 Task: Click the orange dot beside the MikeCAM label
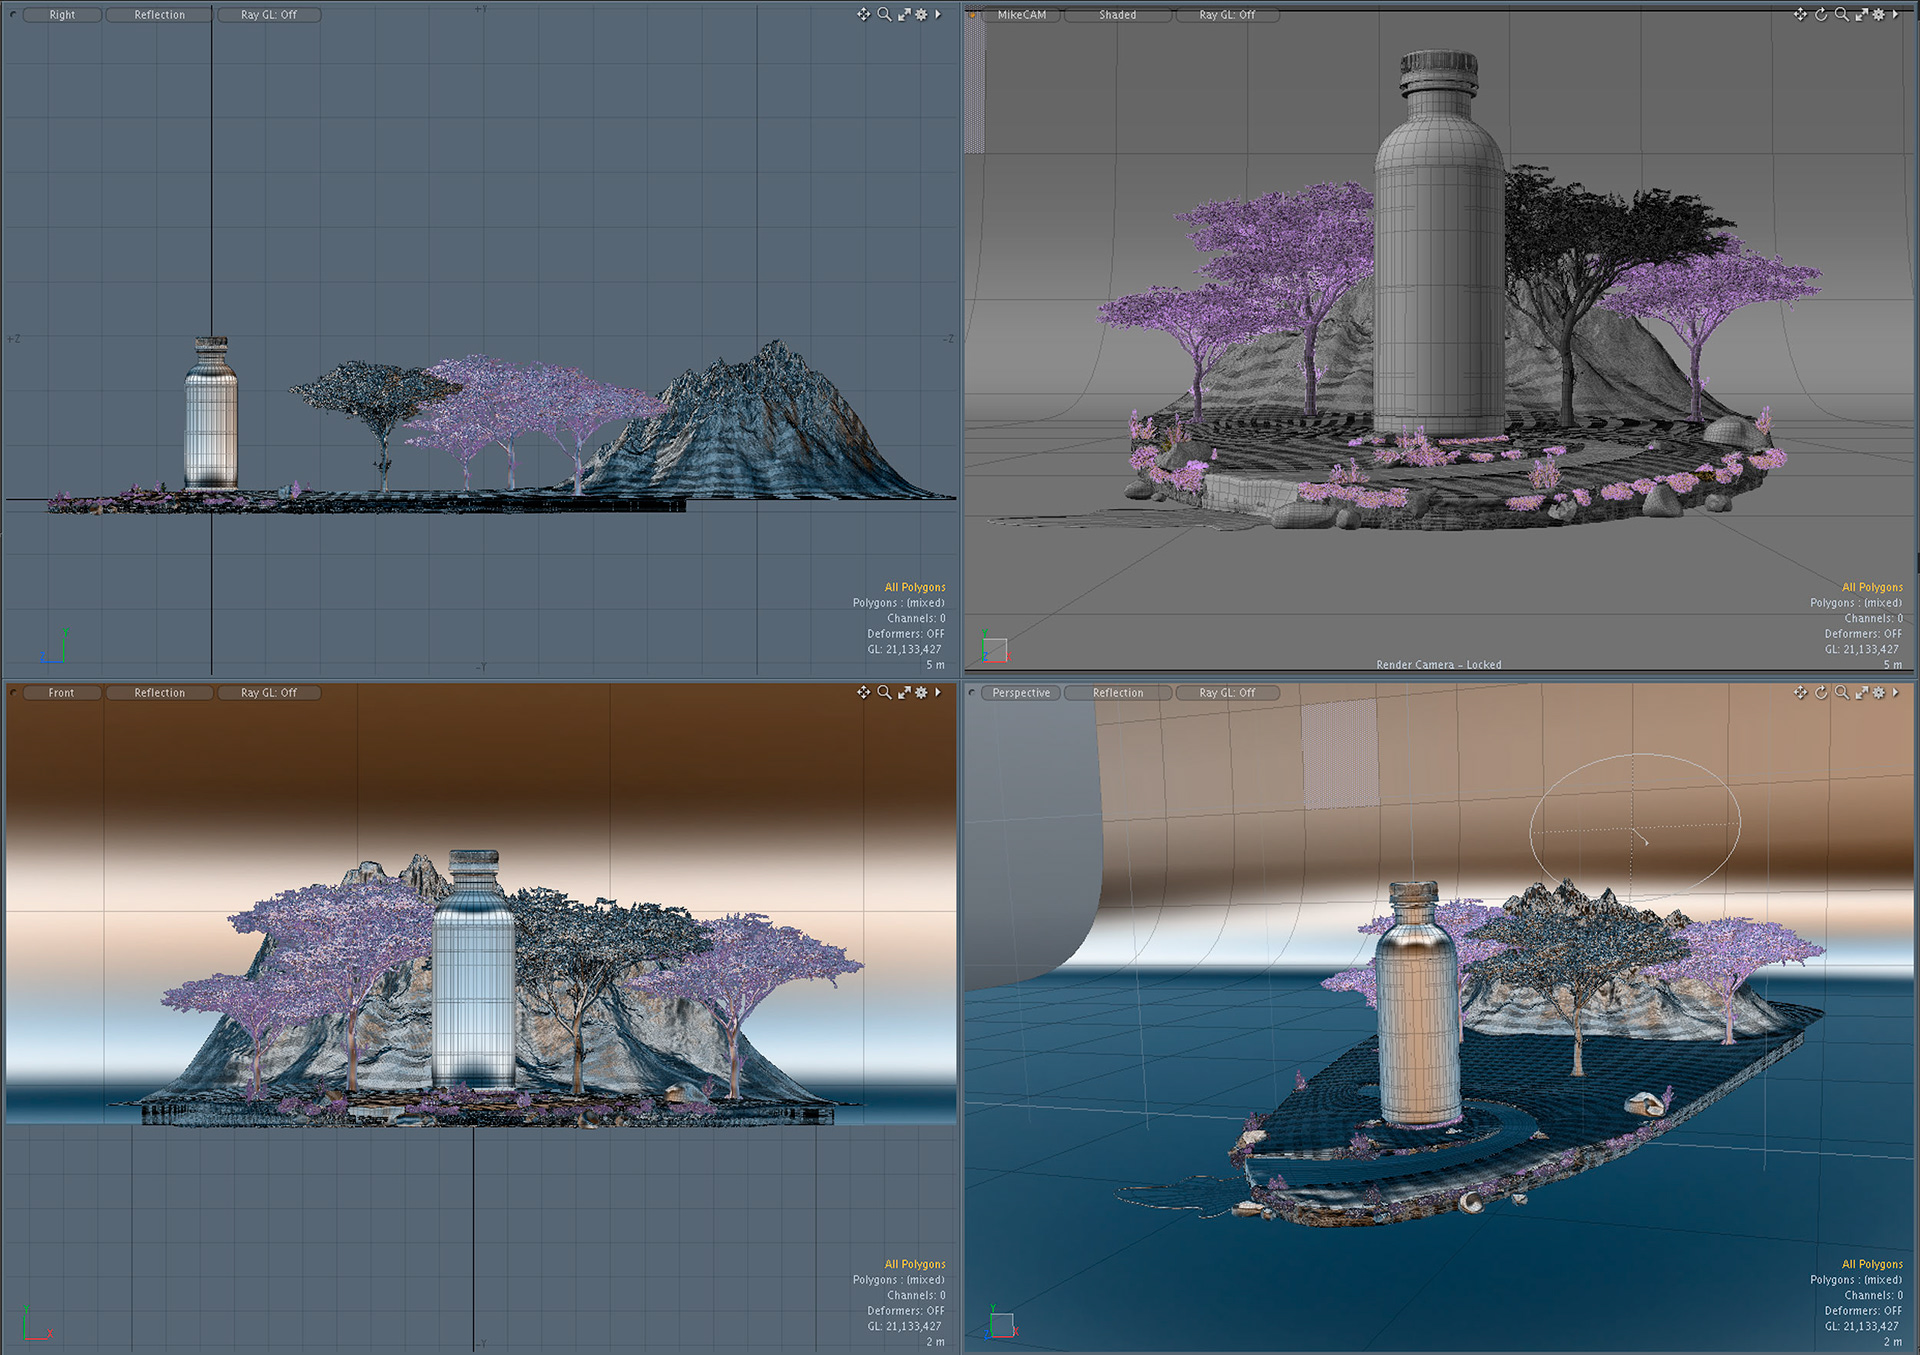point(972,15)
